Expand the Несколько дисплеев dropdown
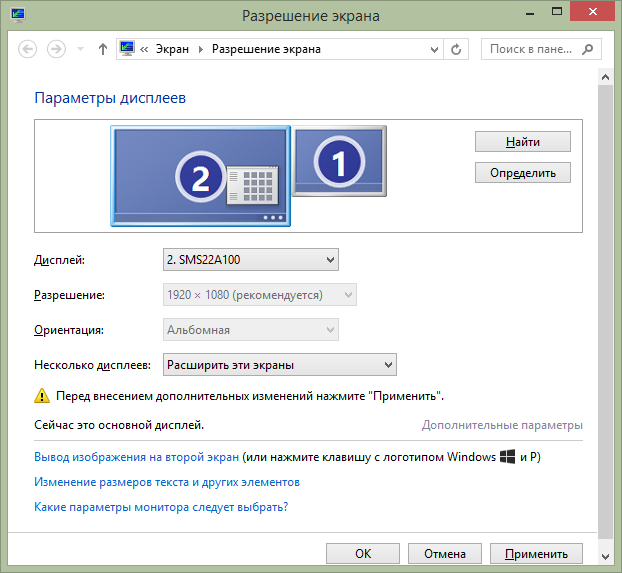This screenshot has height=573, width=622. click(x=279, y=364)
